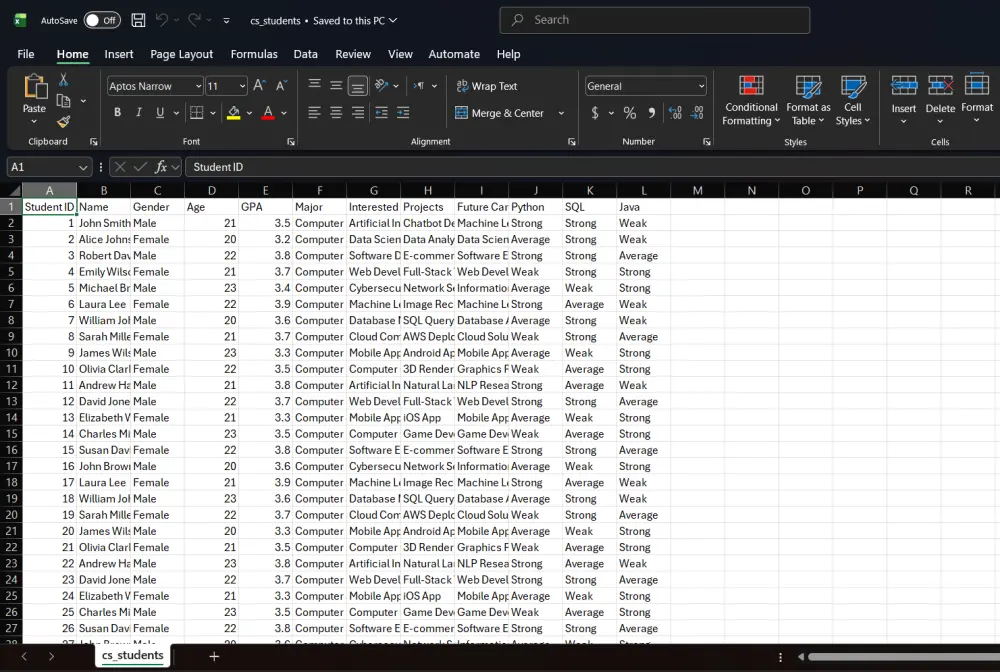
Task: Click the Align Left icon
Action: tap(314, 113)
